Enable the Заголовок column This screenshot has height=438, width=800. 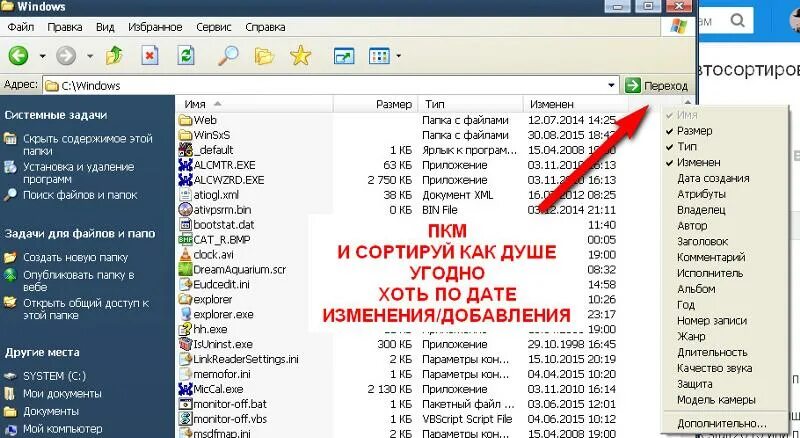[724, 241]
